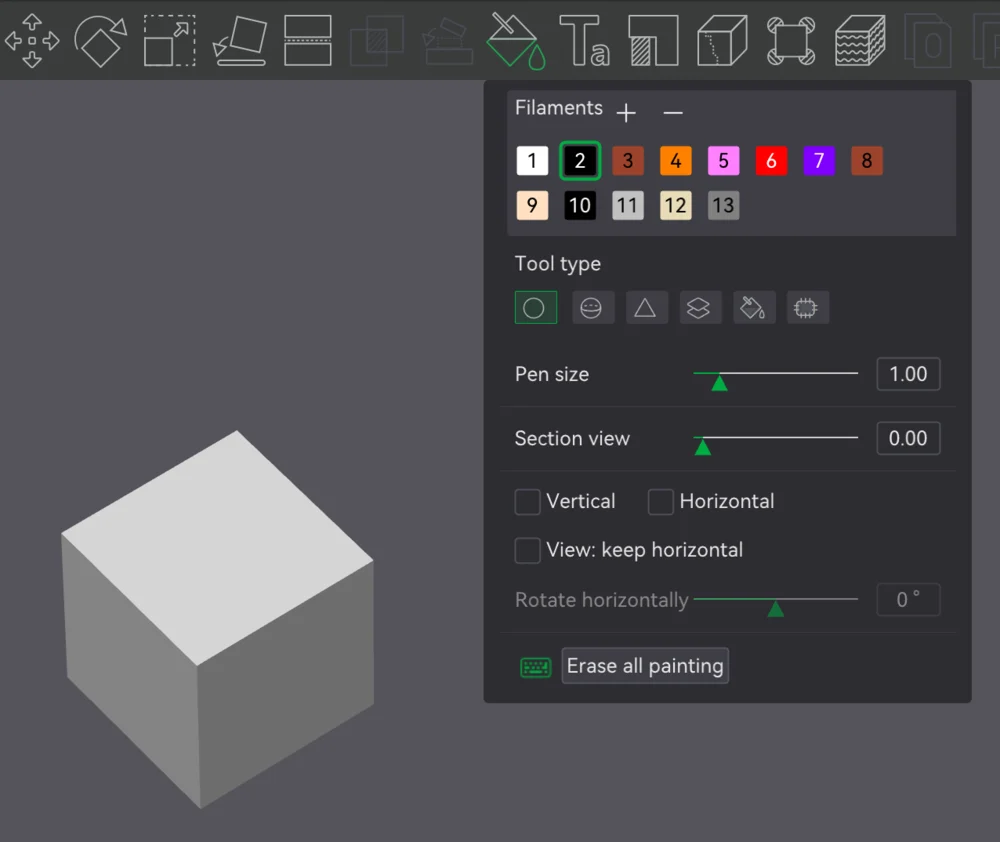Click the "Pen size" label
This screenshot has width=1000, height=842.
coord(552,374)
